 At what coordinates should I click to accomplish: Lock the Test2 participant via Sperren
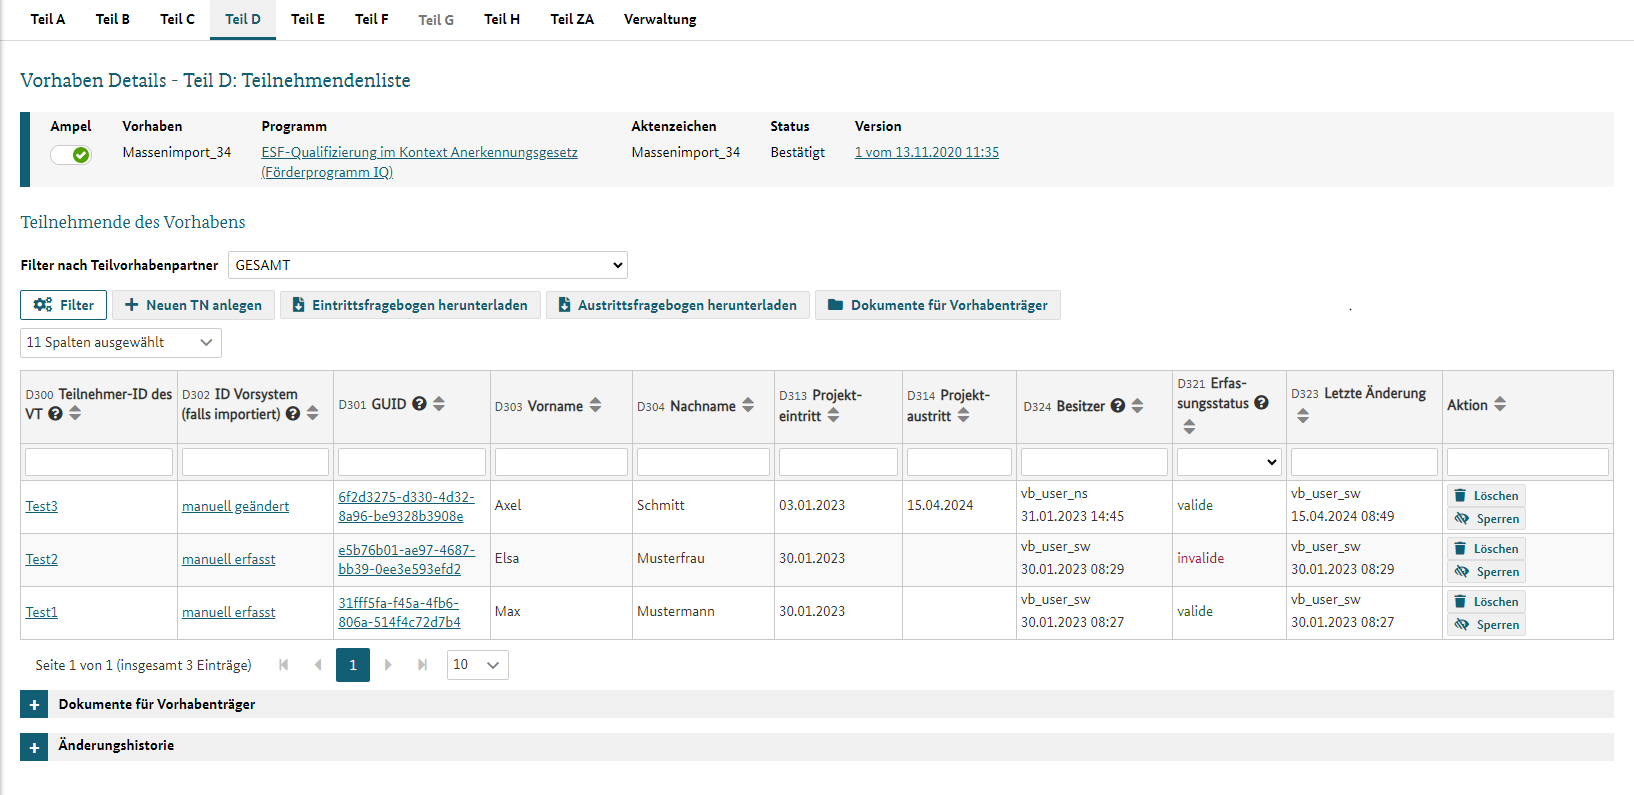point(1486,571)
